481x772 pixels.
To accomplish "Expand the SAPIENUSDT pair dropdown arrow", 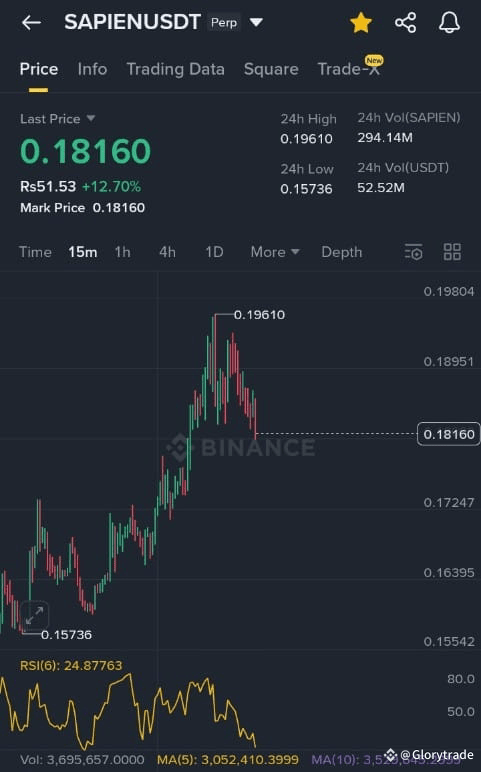I will (257, 23).
